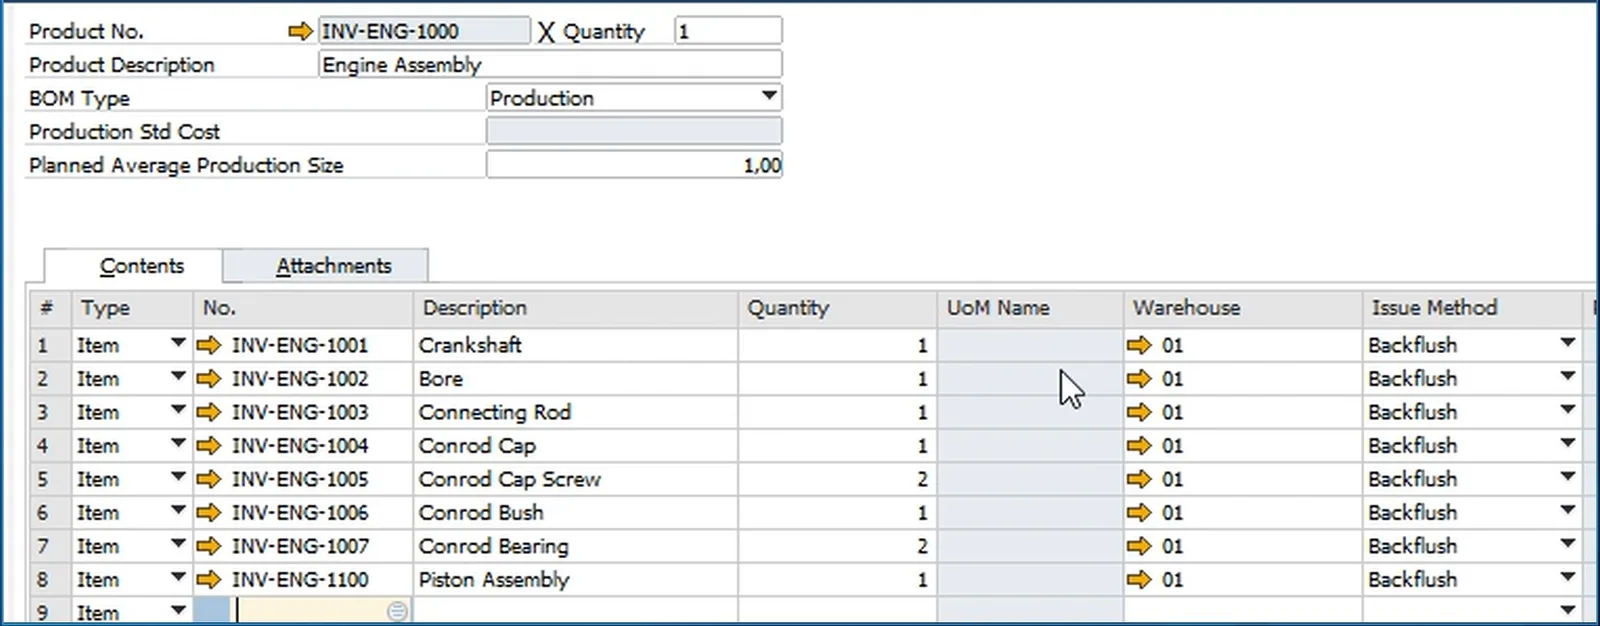Open link arrow for item INV-ENG-1007
This screenshot has width=1600, height=626.
click(x=209, y=547)
